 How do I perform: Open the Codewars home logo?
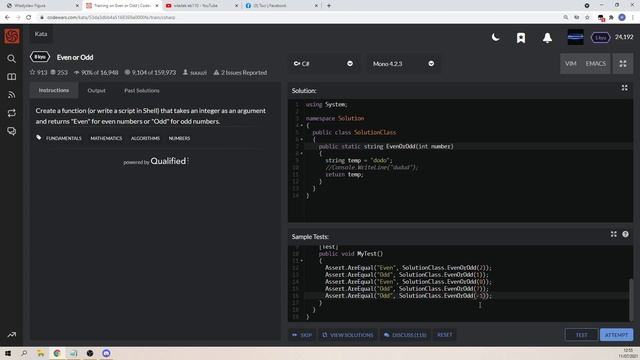click(x=11, y=36)
